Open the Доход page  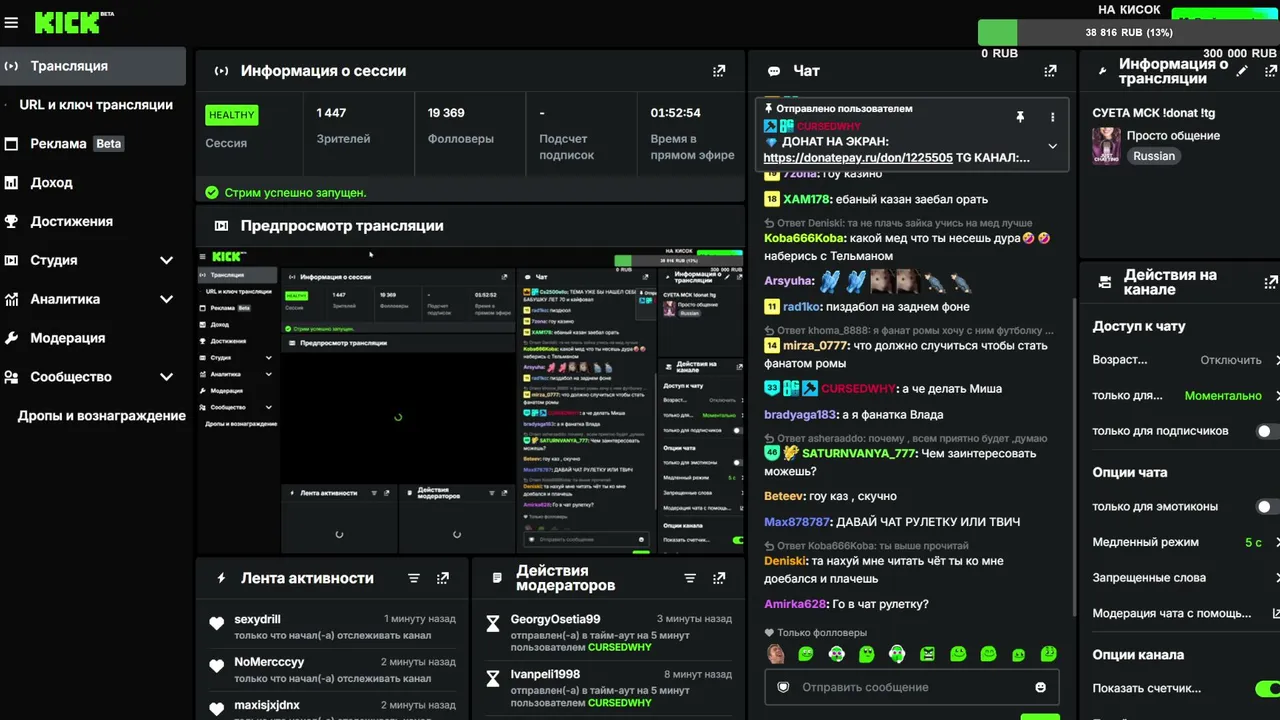93,183
